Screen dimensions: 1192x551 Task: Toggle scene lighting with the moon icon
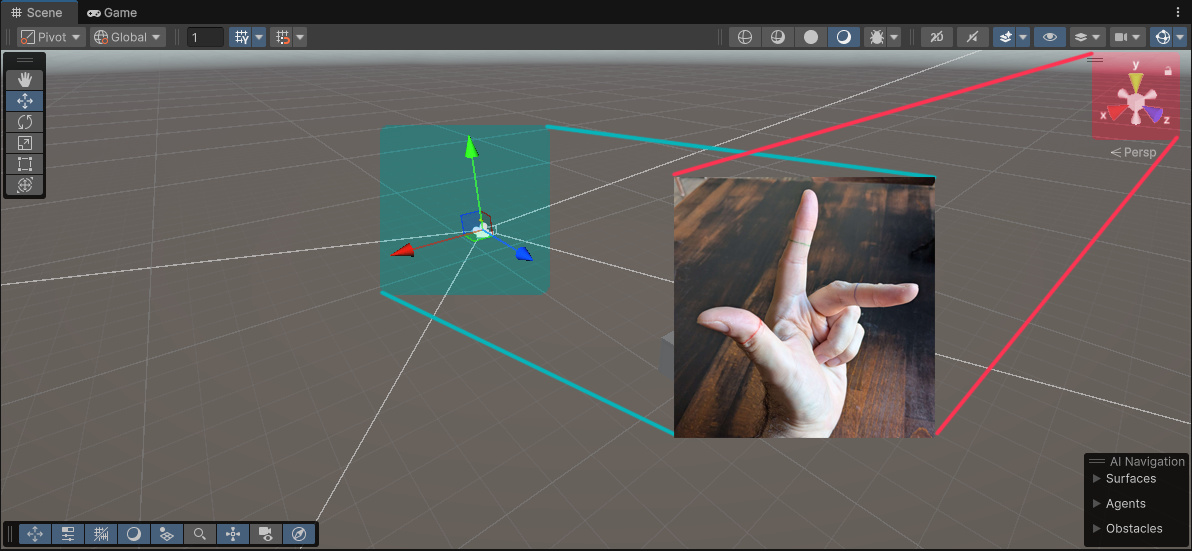point(844,37)
